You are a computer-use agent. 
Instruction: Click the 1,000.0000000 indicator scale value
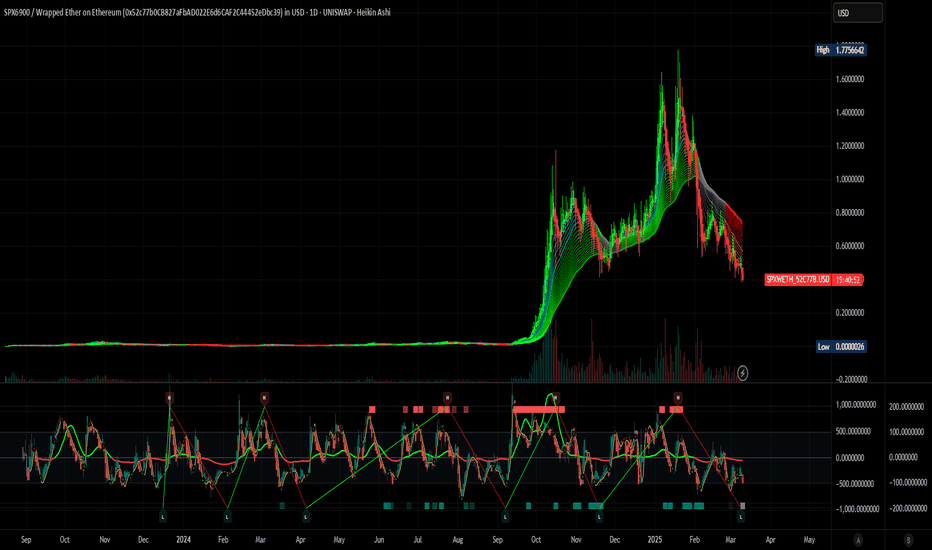[x=855, y=405]
